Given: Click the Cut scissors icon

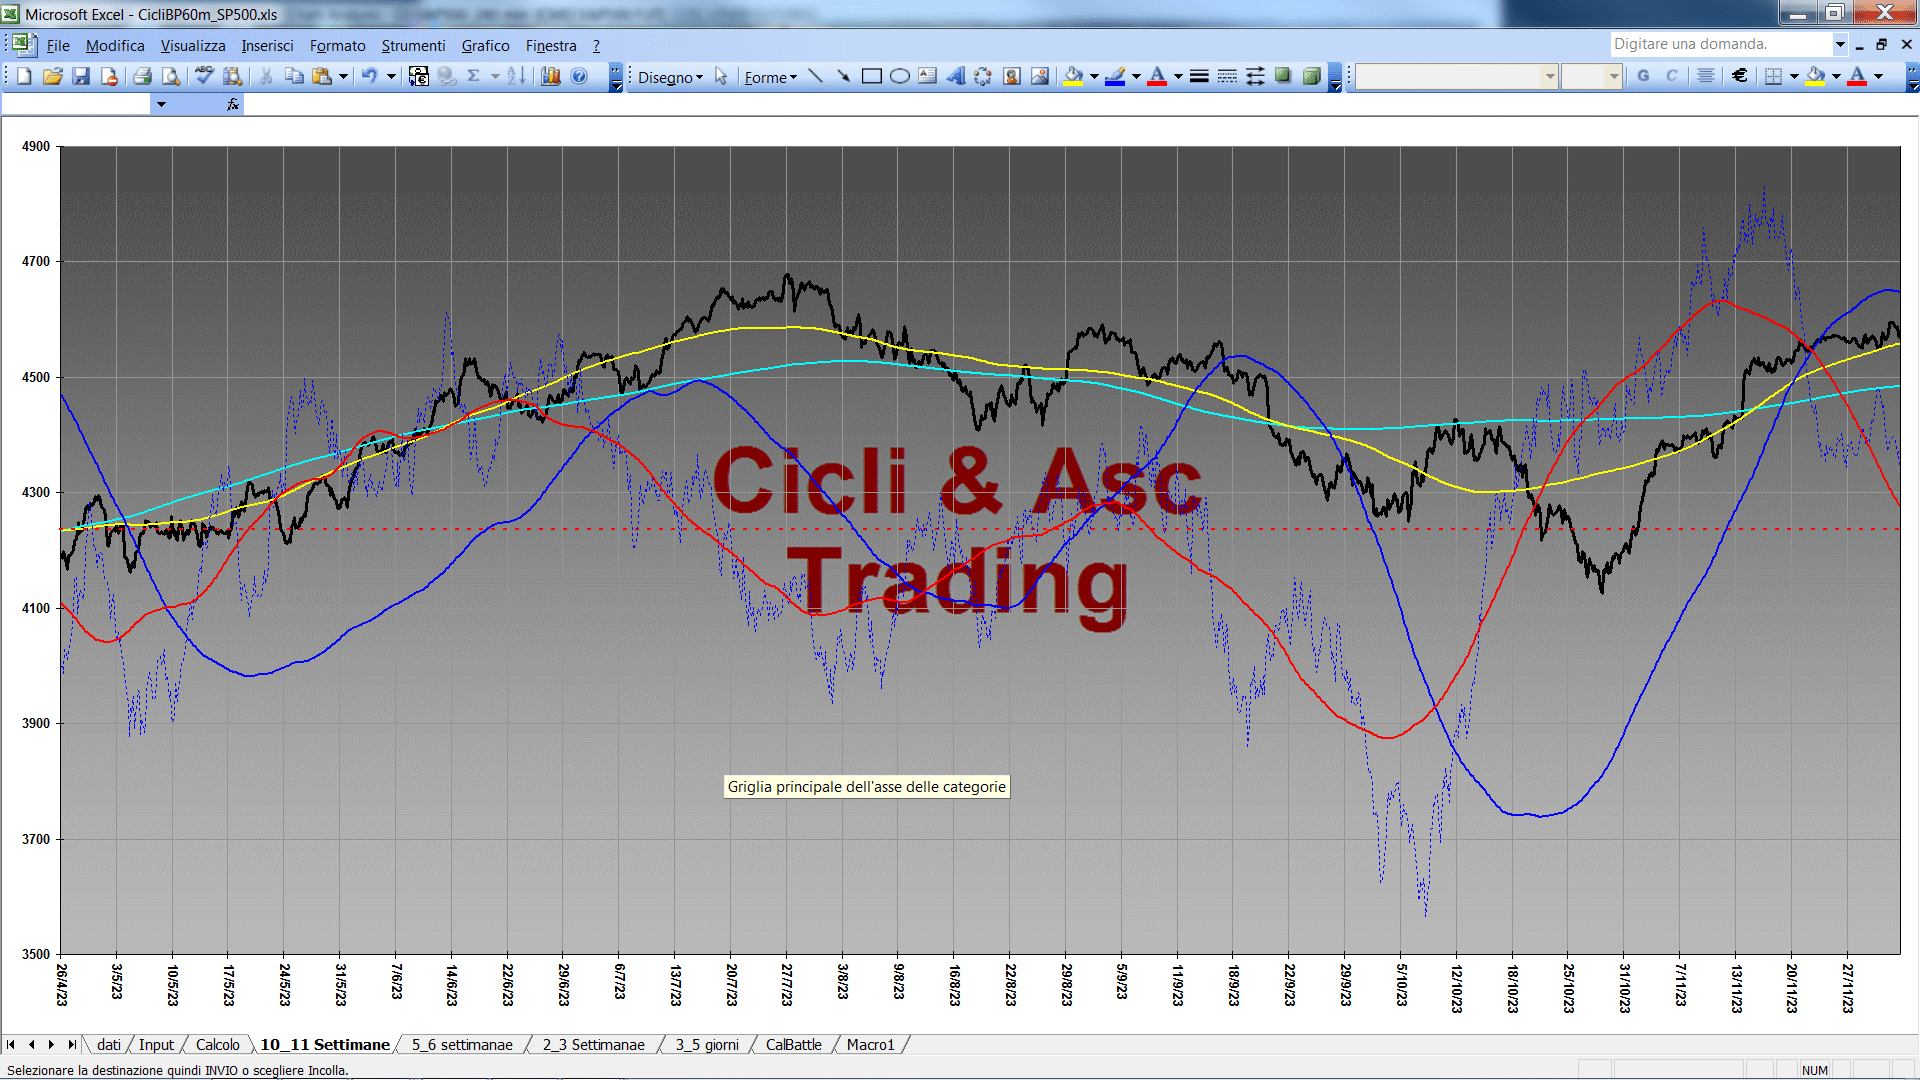Looking at the screenshot, I should click(266, 76).
